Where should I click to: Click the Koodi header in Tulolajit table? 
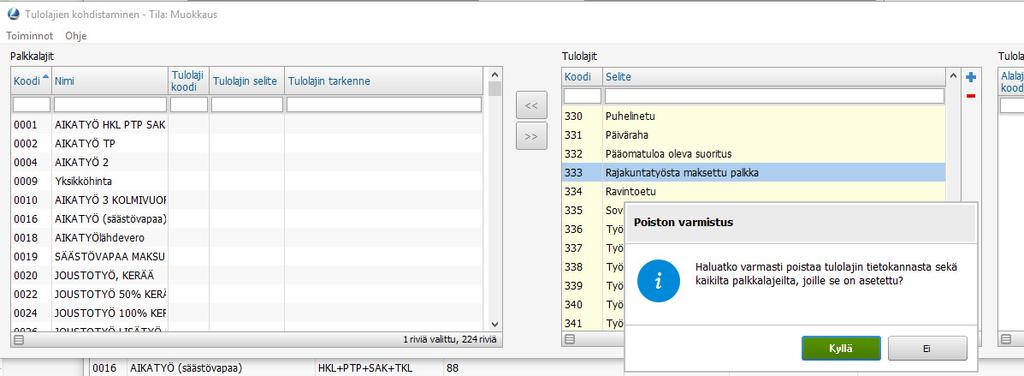point(582,77)
